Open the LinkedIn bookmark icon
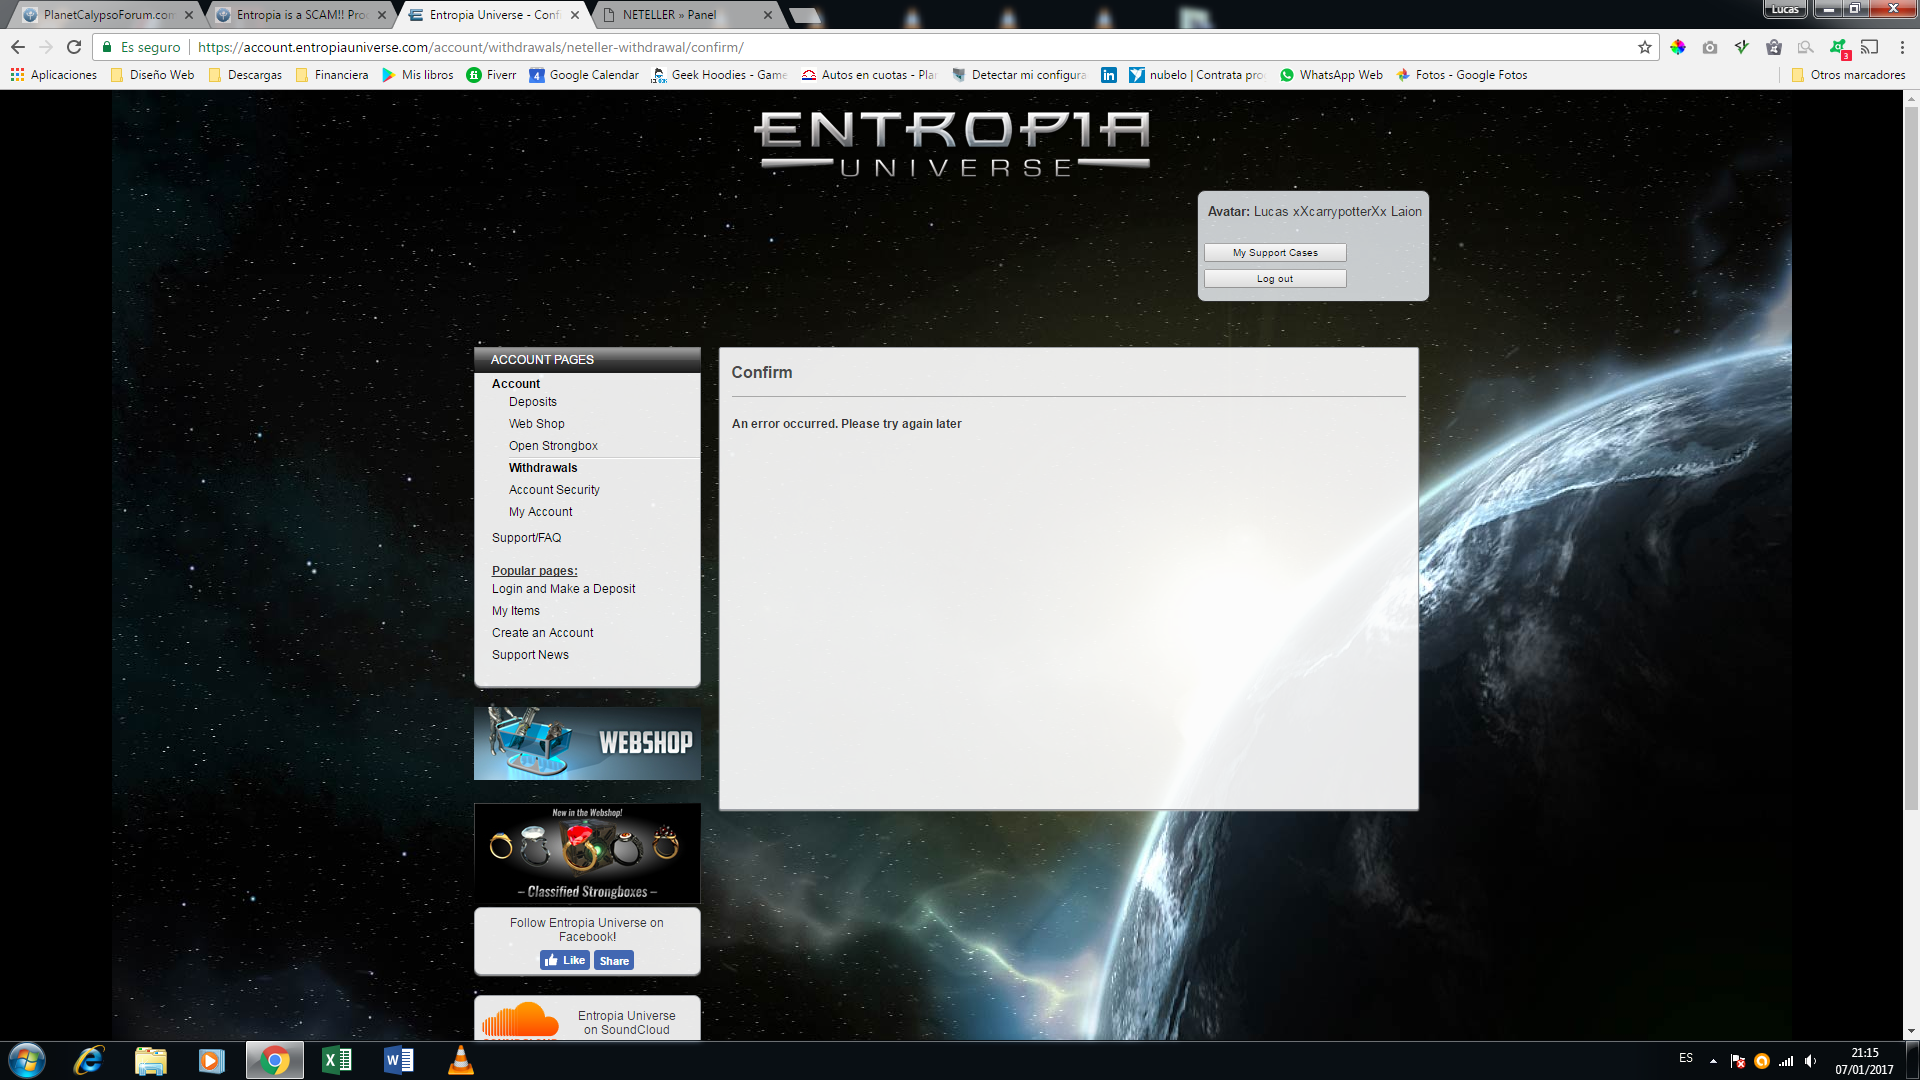 tap(1109, 75)
